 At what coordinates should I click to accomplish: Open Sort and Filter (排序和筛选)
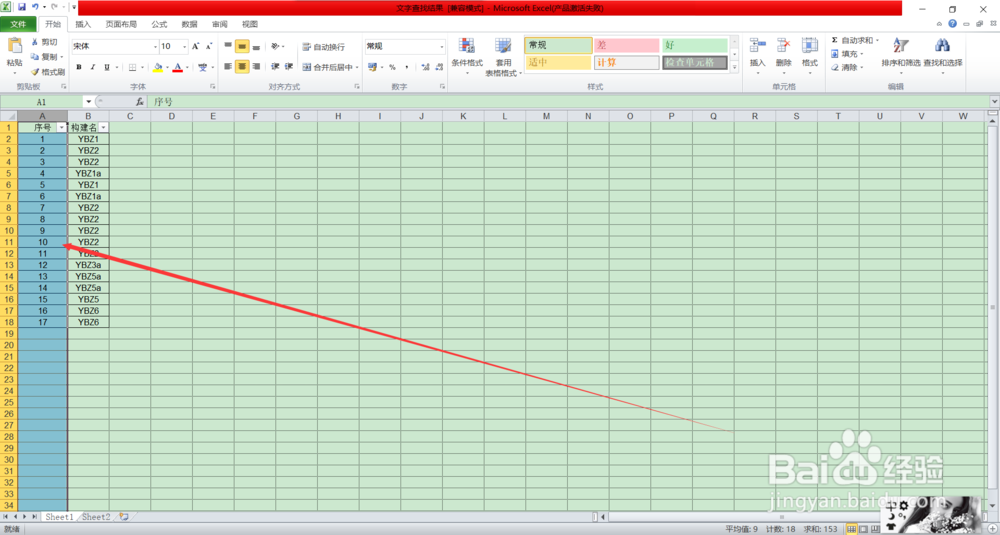click(x=901, y=54)
